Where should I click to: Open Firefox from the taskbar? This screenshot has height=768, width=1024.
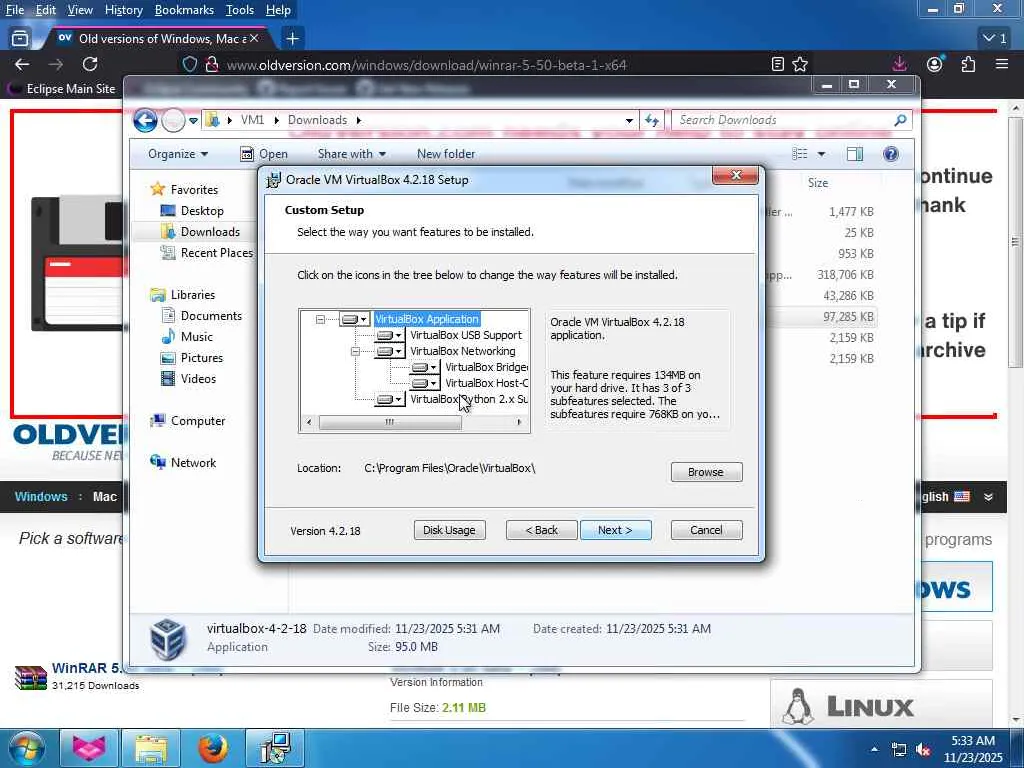[212, 748]
